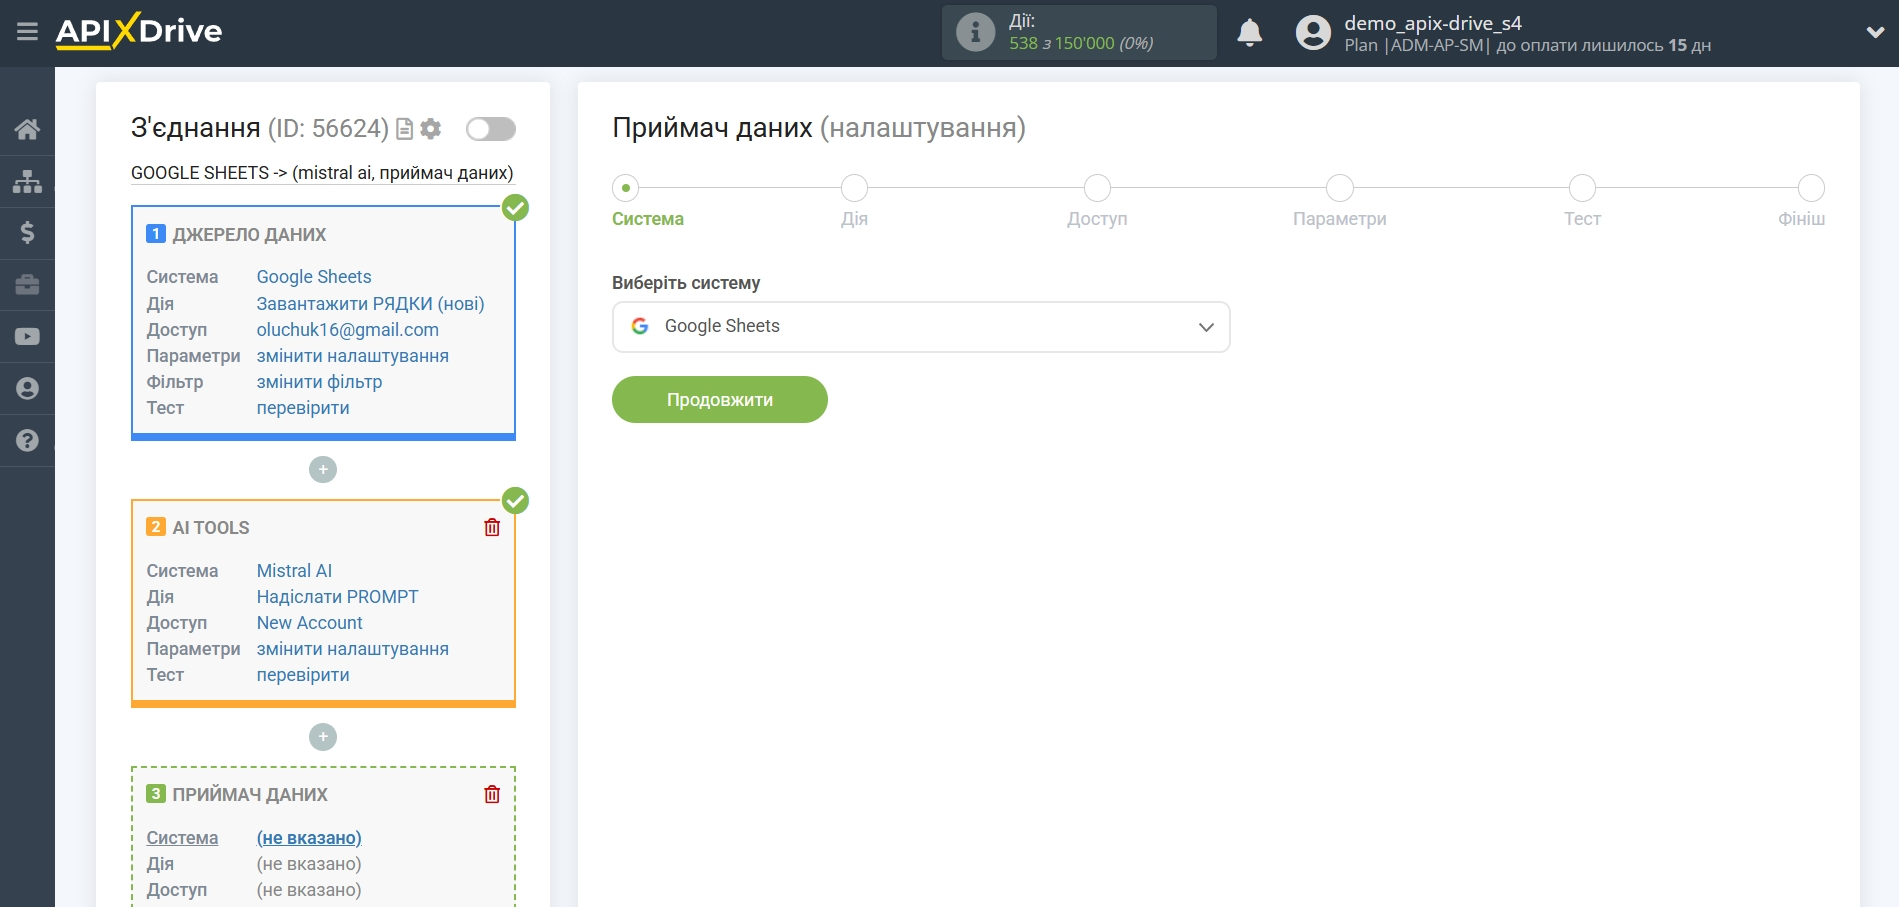The image size is (1899, 907).
Task: Open the Mistral AI system link
Action: point(294,571)
